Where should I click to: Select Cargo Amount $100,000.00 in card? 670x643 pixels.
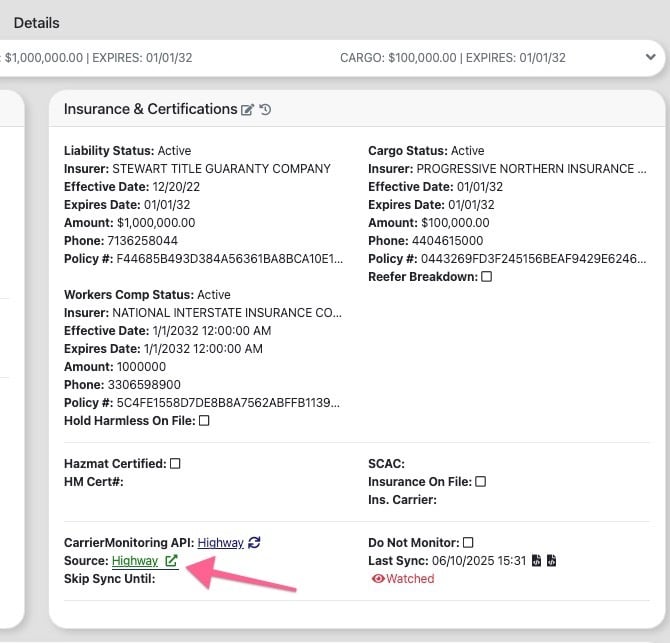pos(455,223)
